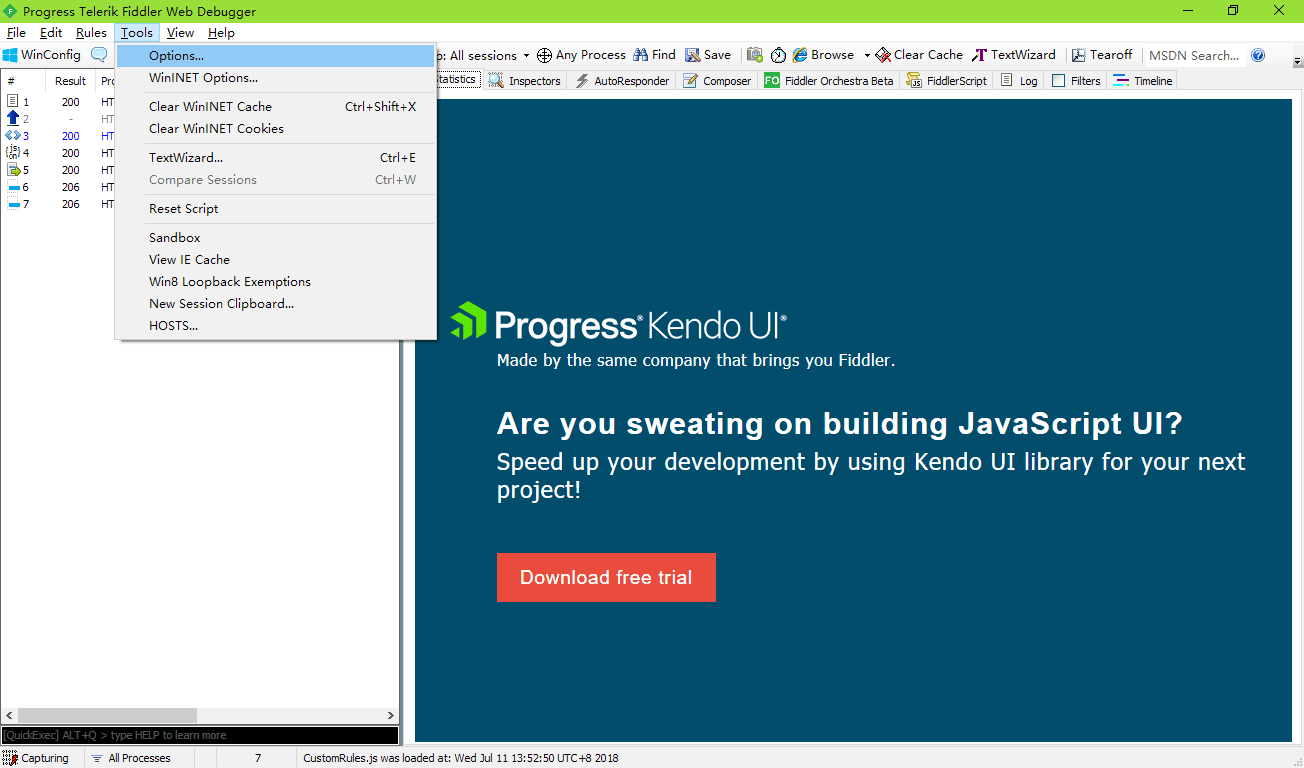Click the WinConfig Windows logo icon
The image size is (1304, 768).
pyautogui.click(x=10, y=55)
